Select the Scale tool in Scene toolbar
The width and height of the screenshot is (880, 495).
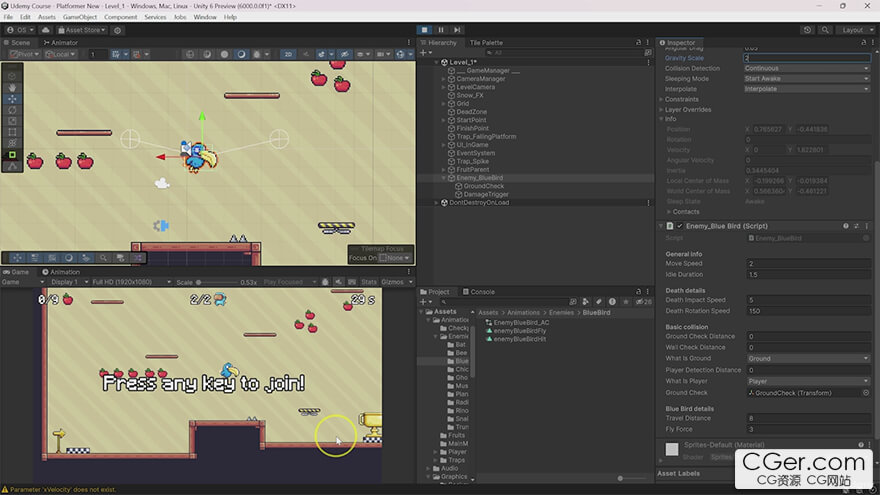tap(12, 121)
